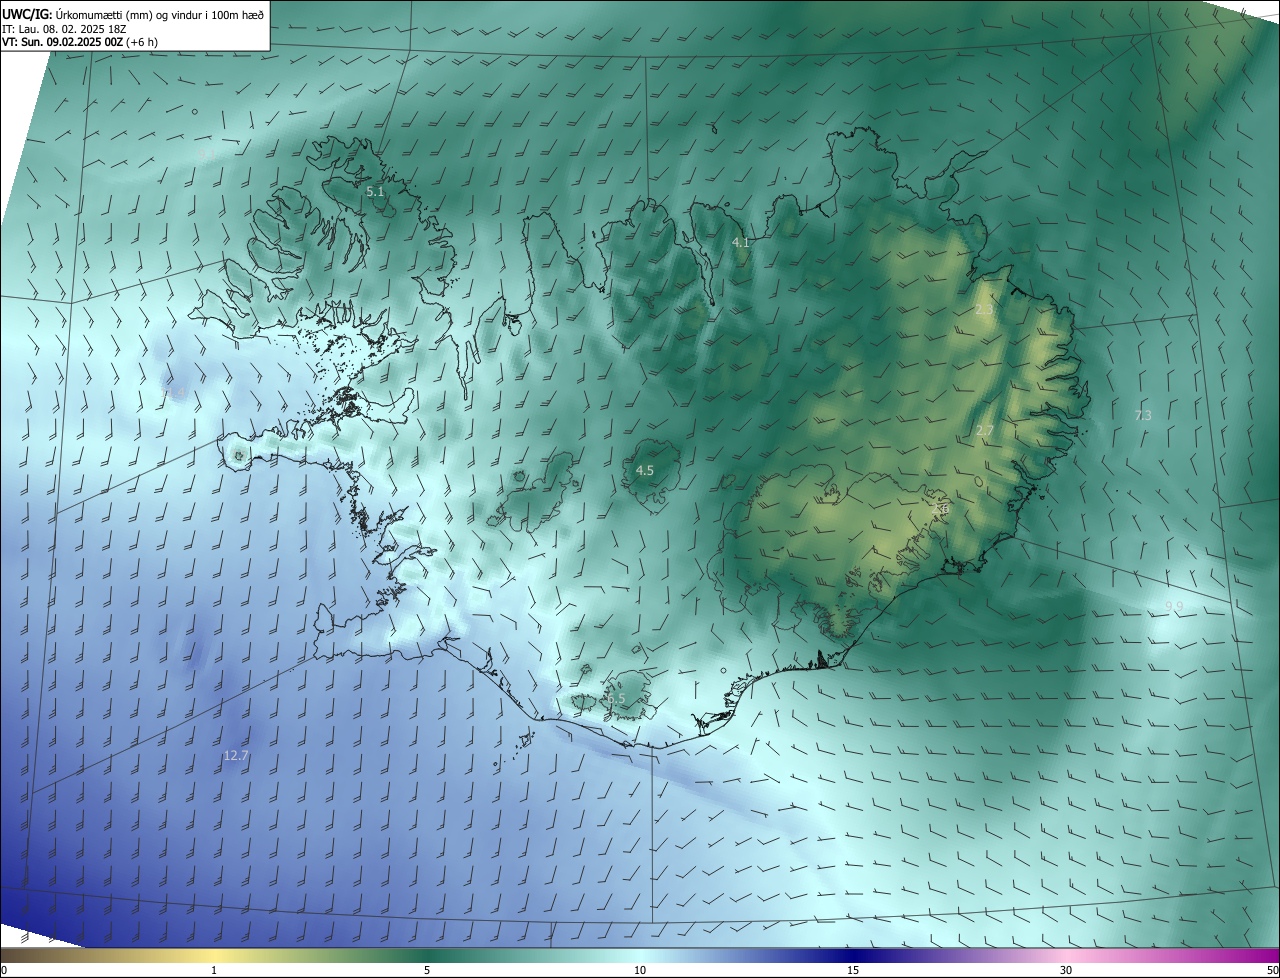The height and width of the screenshot is (978, 1280).
Task: Click the 15 tick label on the color scale
Action: [x=853, y=970]
